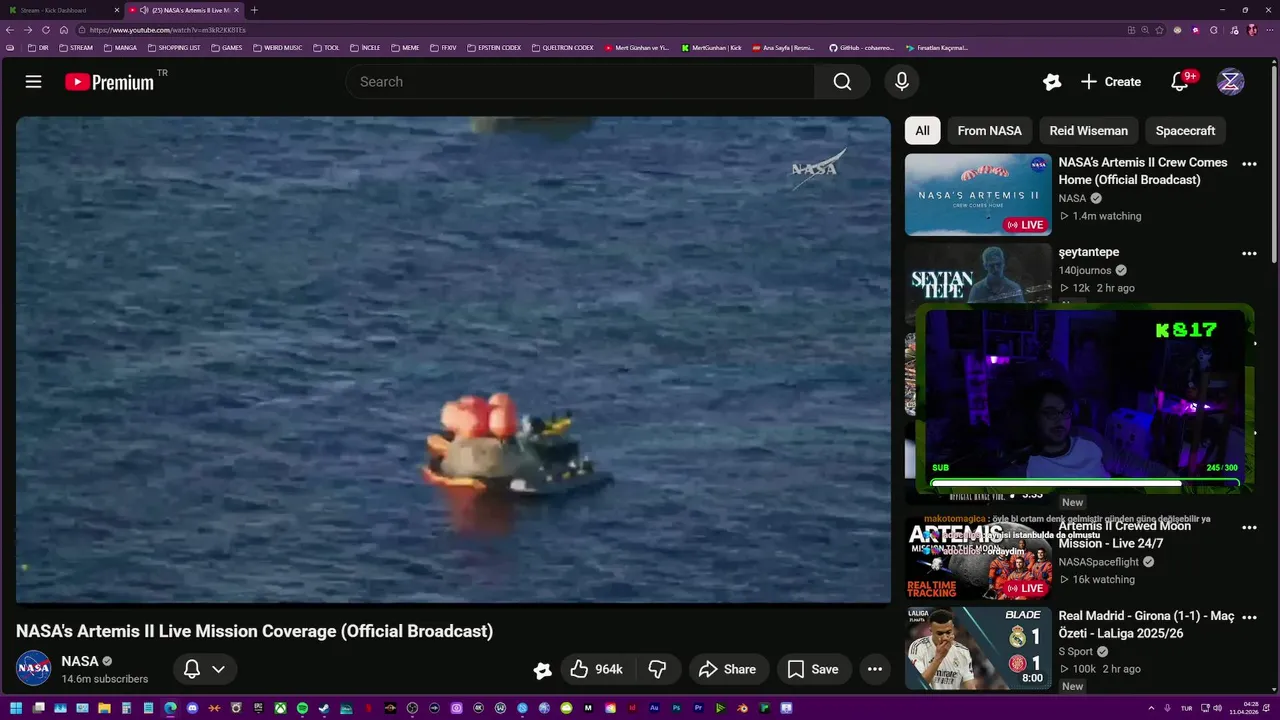The height and width of the screenshot is (720, 1280).
Task: Click '16k watching' text
Action: pyautogui.click(x=1103, y=579)
